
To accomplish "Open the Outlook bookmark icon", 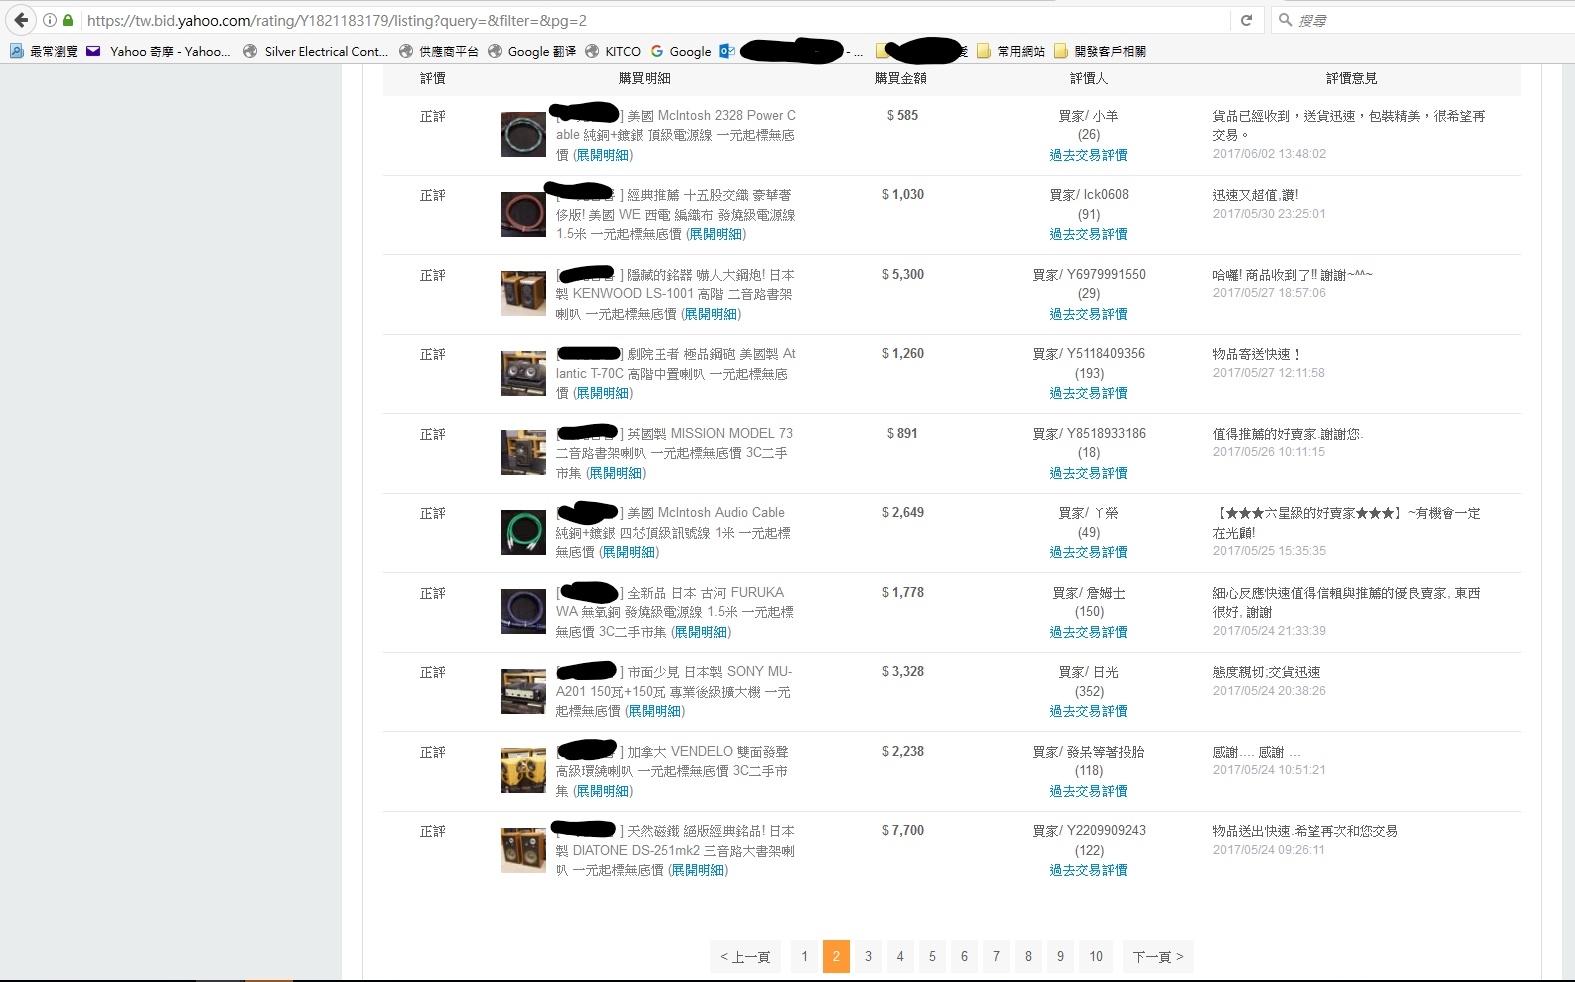I will tap(727, 51).
